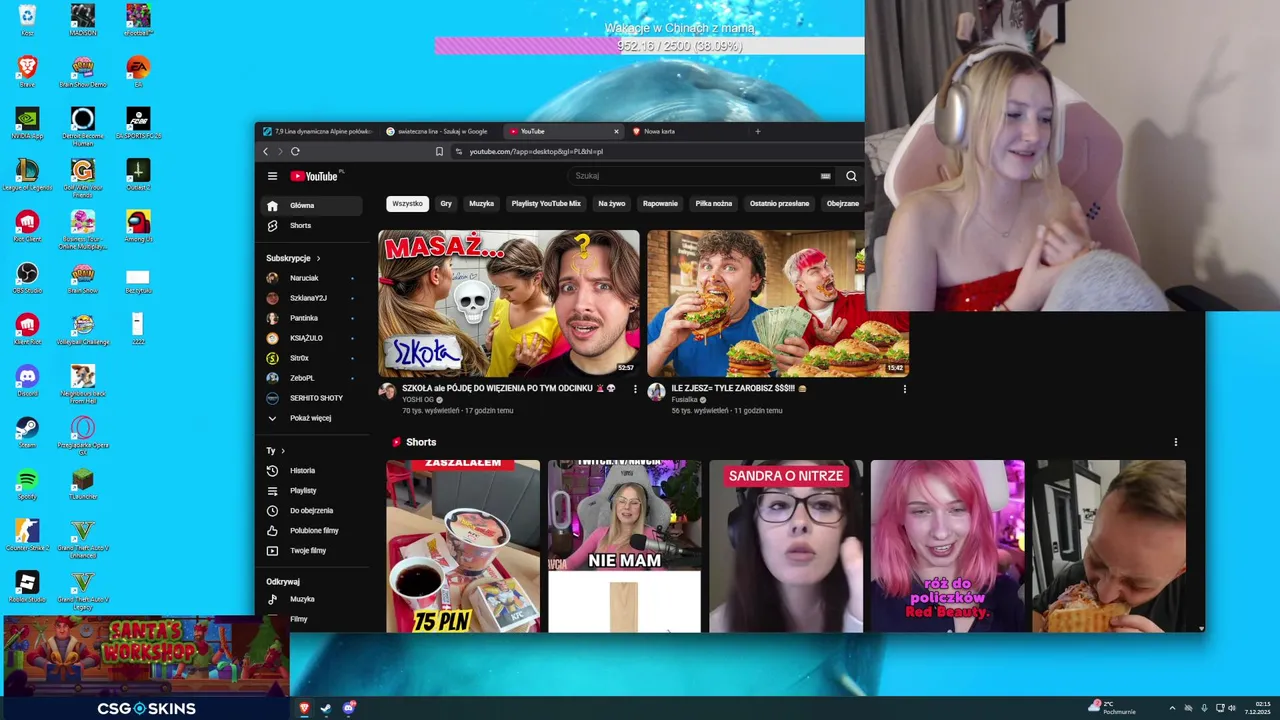Click the YouTube logo in the header

pos(316,176)
